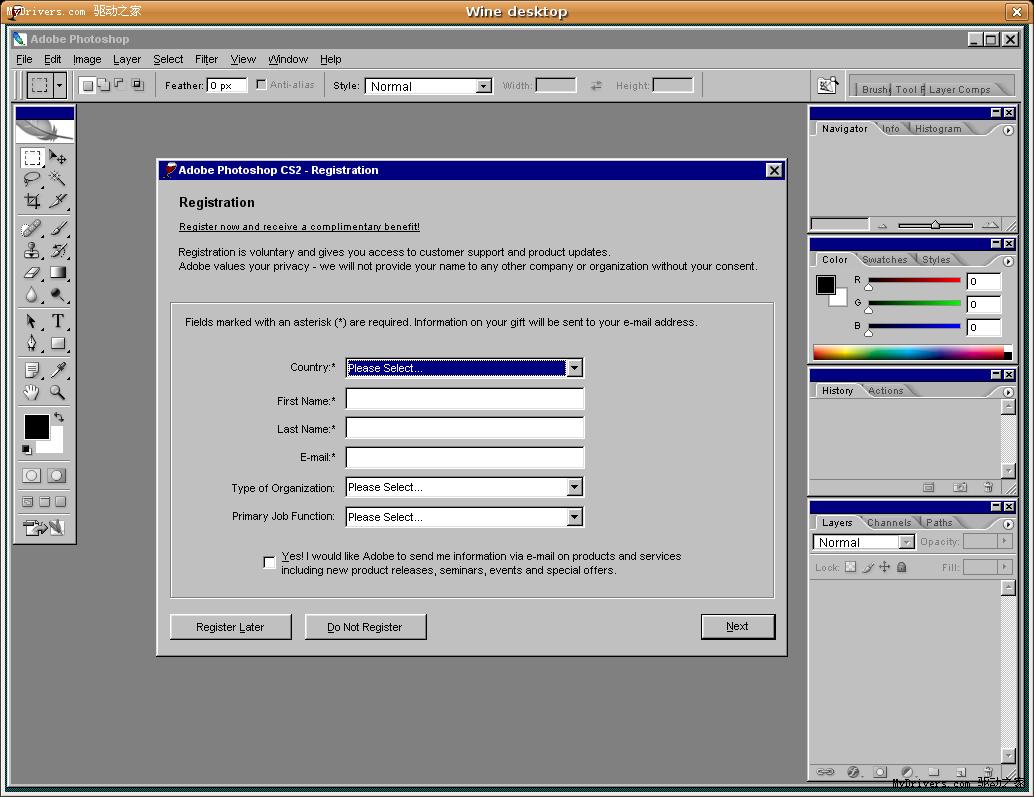
Task: Enable Intersect With Selection mode
Action: point(138,84)
